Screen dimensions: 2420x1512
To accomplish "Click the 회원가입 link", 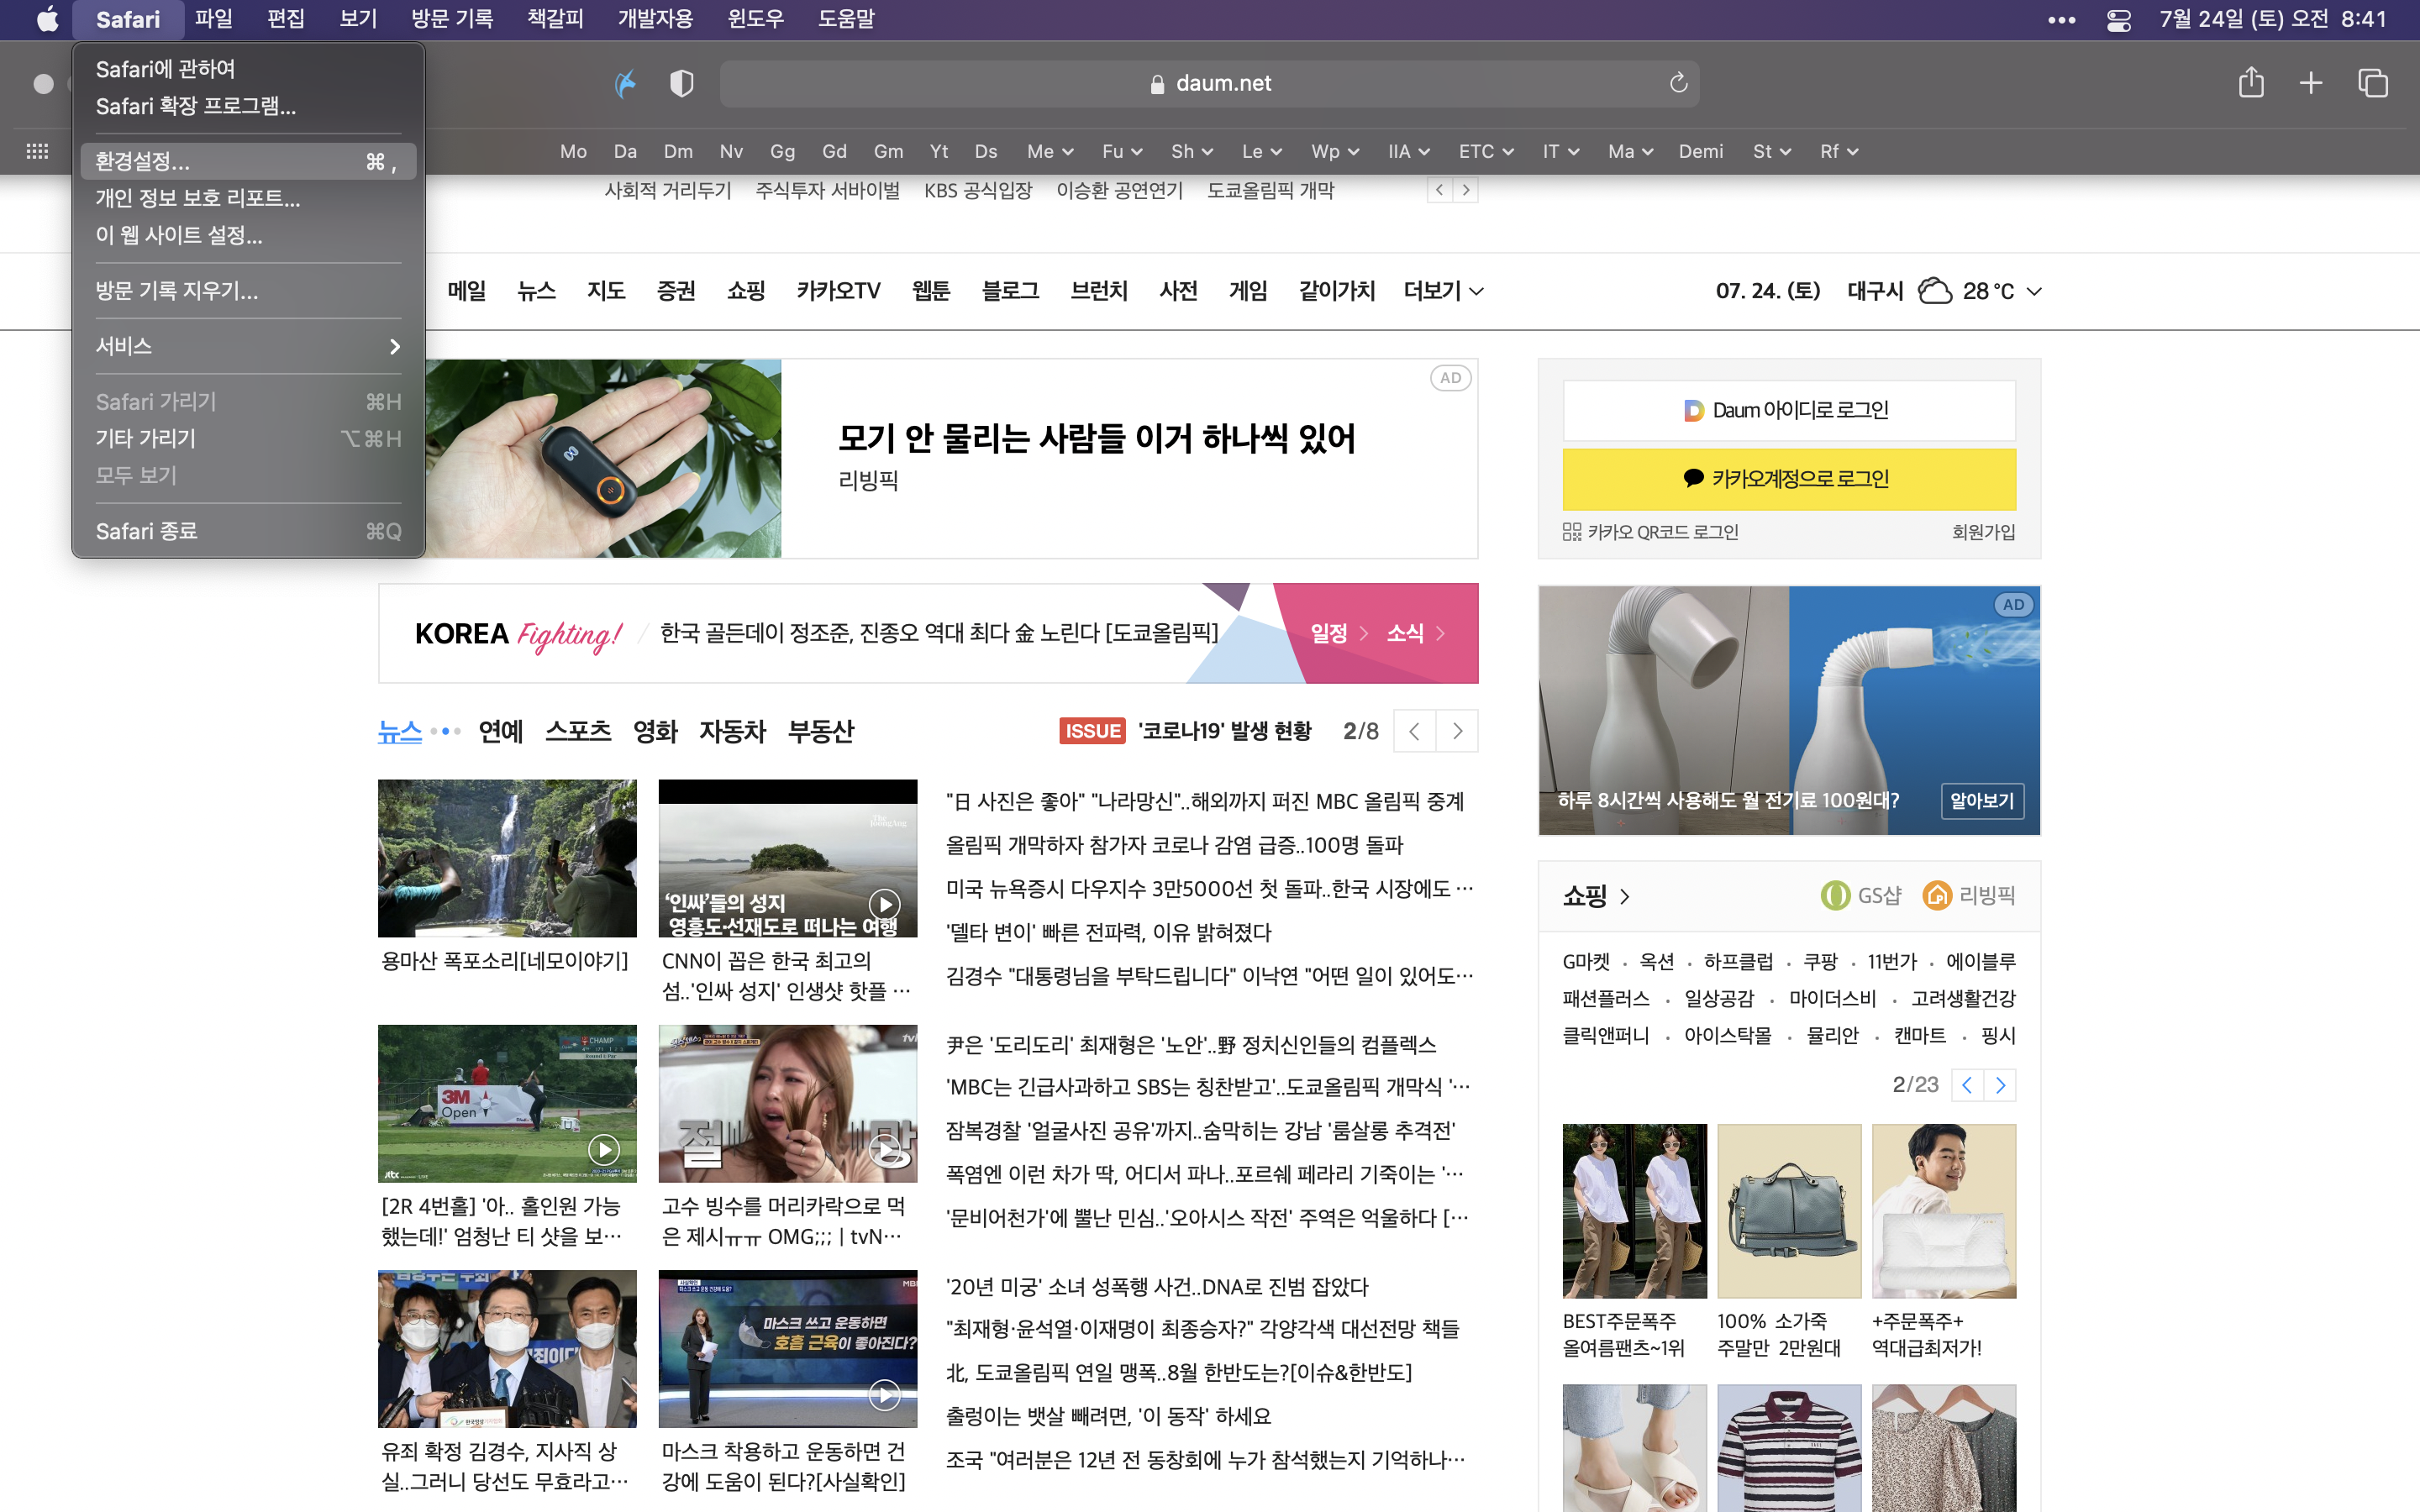I will (x=1983, y=532).
